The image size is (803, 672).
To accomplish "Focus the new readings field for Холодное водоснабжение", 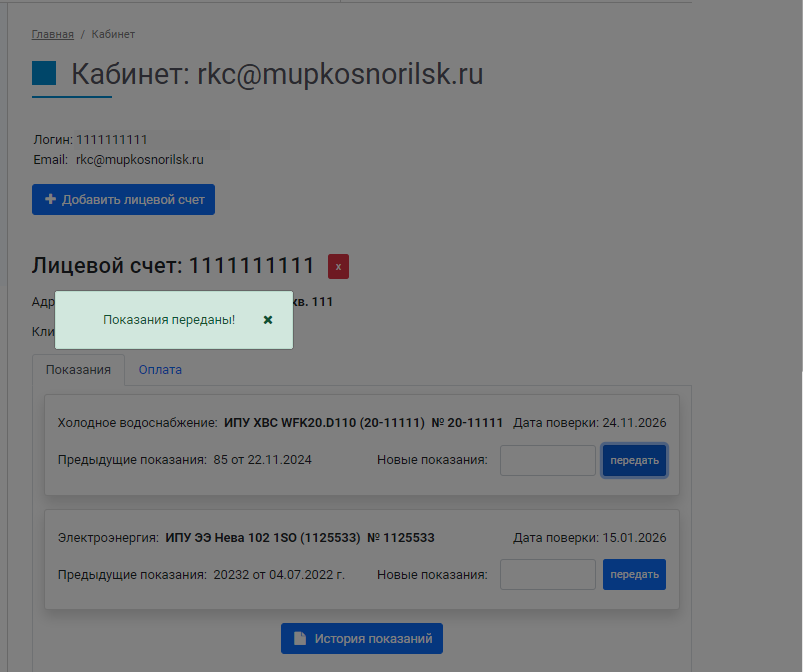I will [x=547, y=461].
